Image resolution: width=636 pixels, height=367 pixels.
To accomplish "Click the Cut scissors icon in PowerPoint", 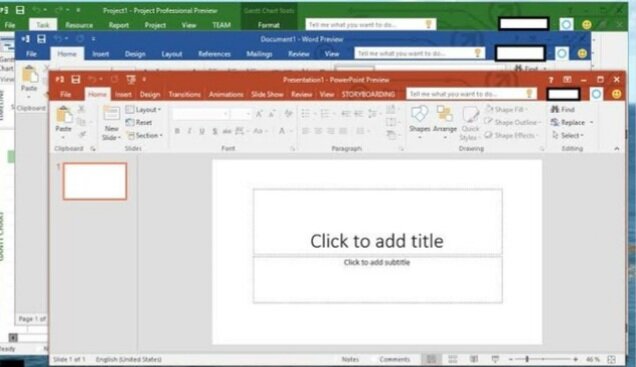I will 81,109.
